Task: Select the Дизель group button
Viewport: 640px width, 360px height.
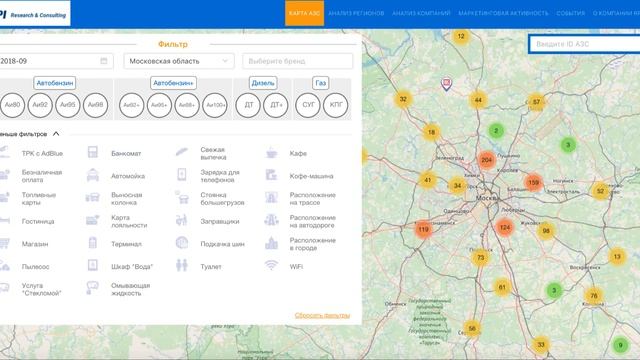Action: pyautogui.click(x=263, y=83)
